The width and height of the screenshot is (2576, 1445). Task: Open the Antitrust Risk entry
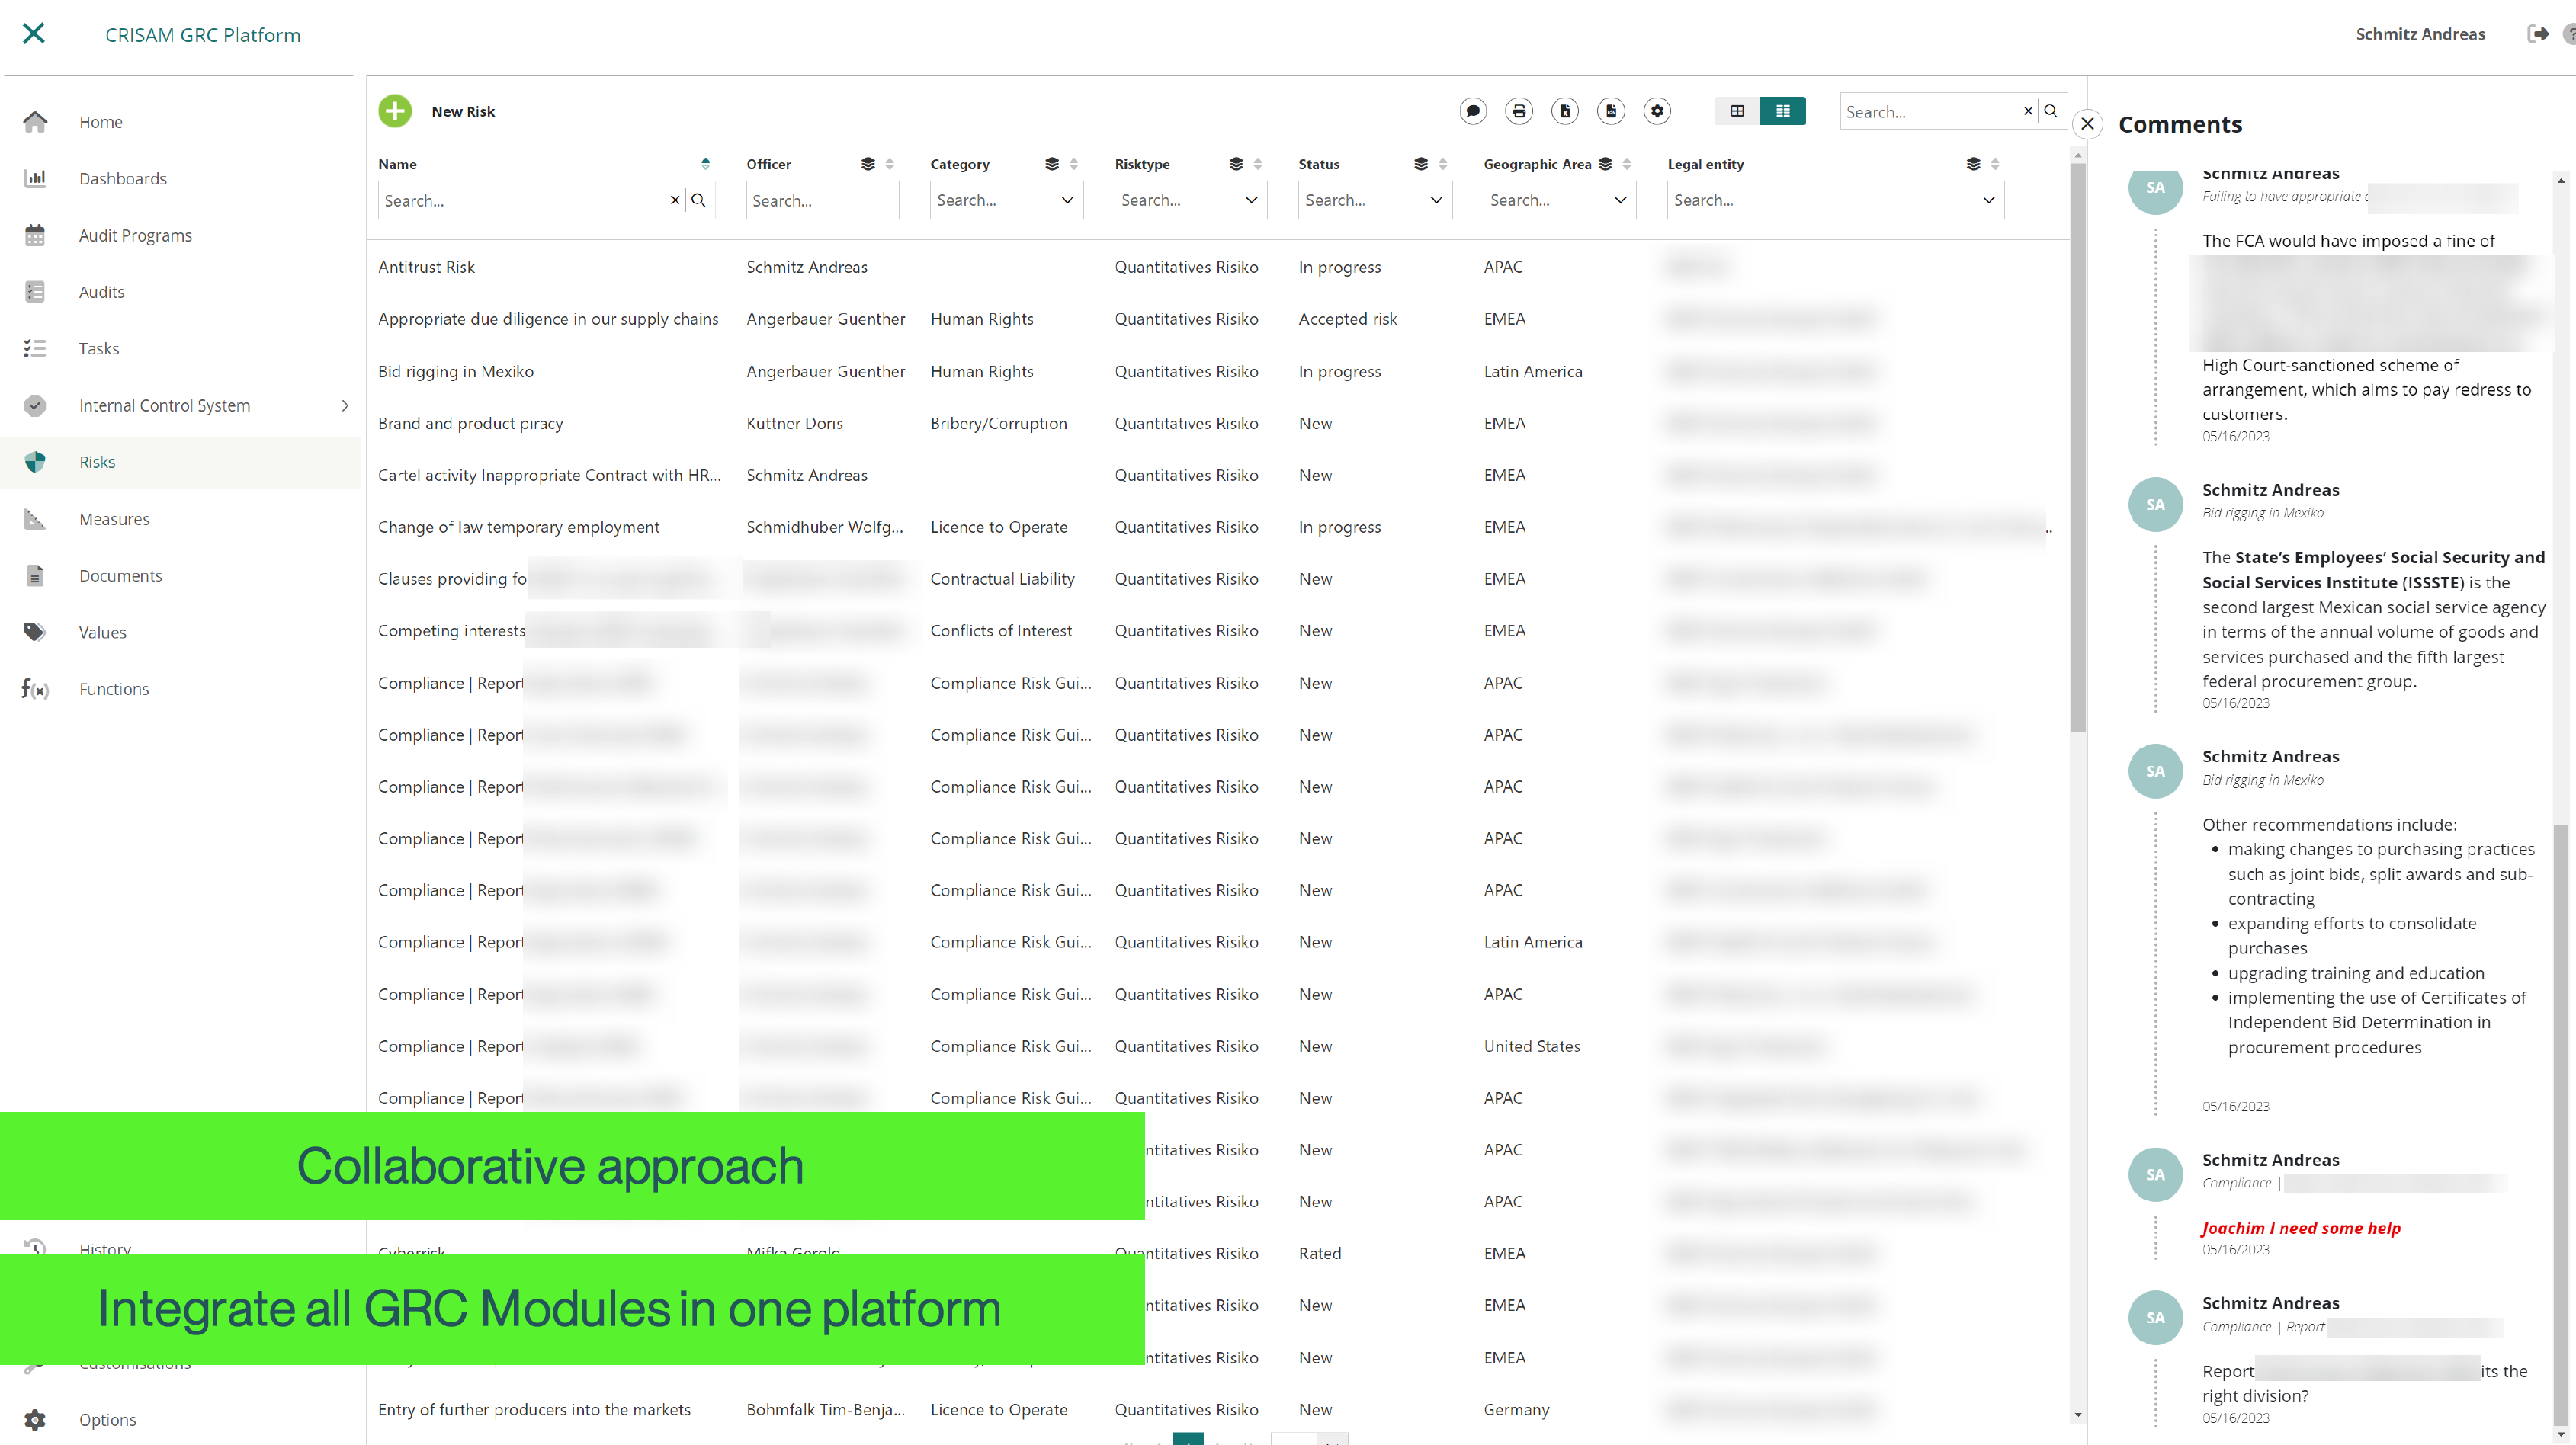[x=426, y=267]
